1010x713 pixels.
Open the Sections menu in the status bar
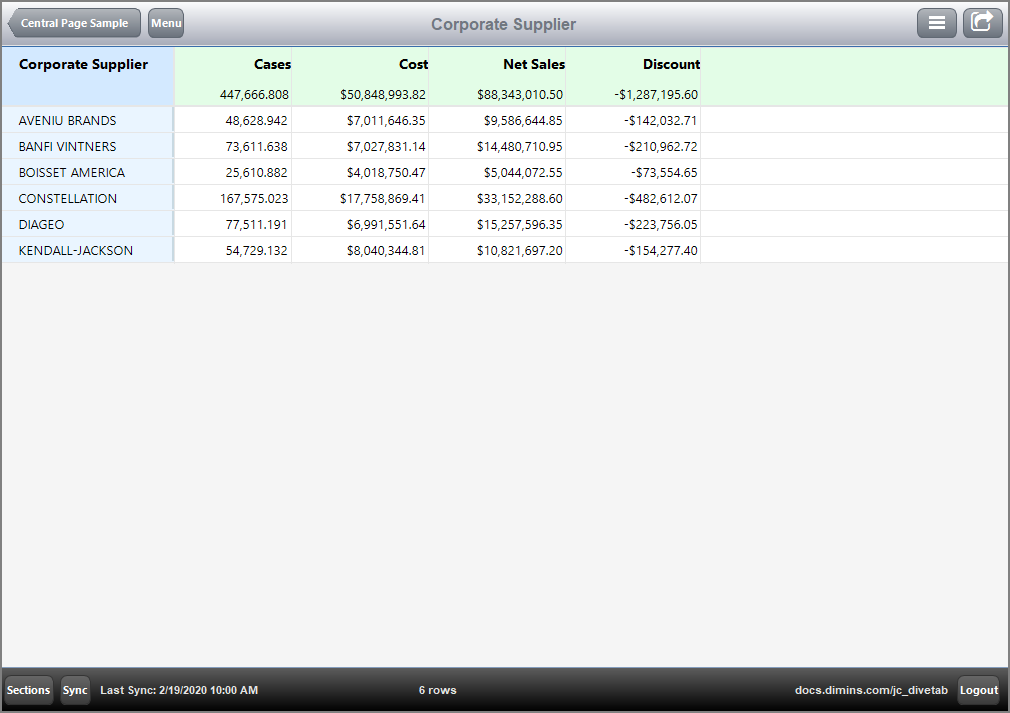(x=28, y=690)
